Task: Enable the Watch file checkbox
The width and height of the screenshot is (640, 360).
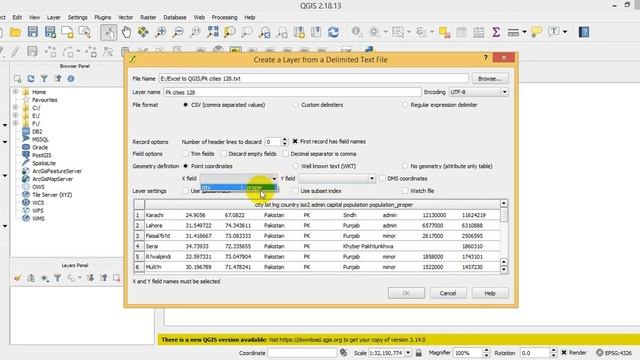Action: [x=405, y=191]
